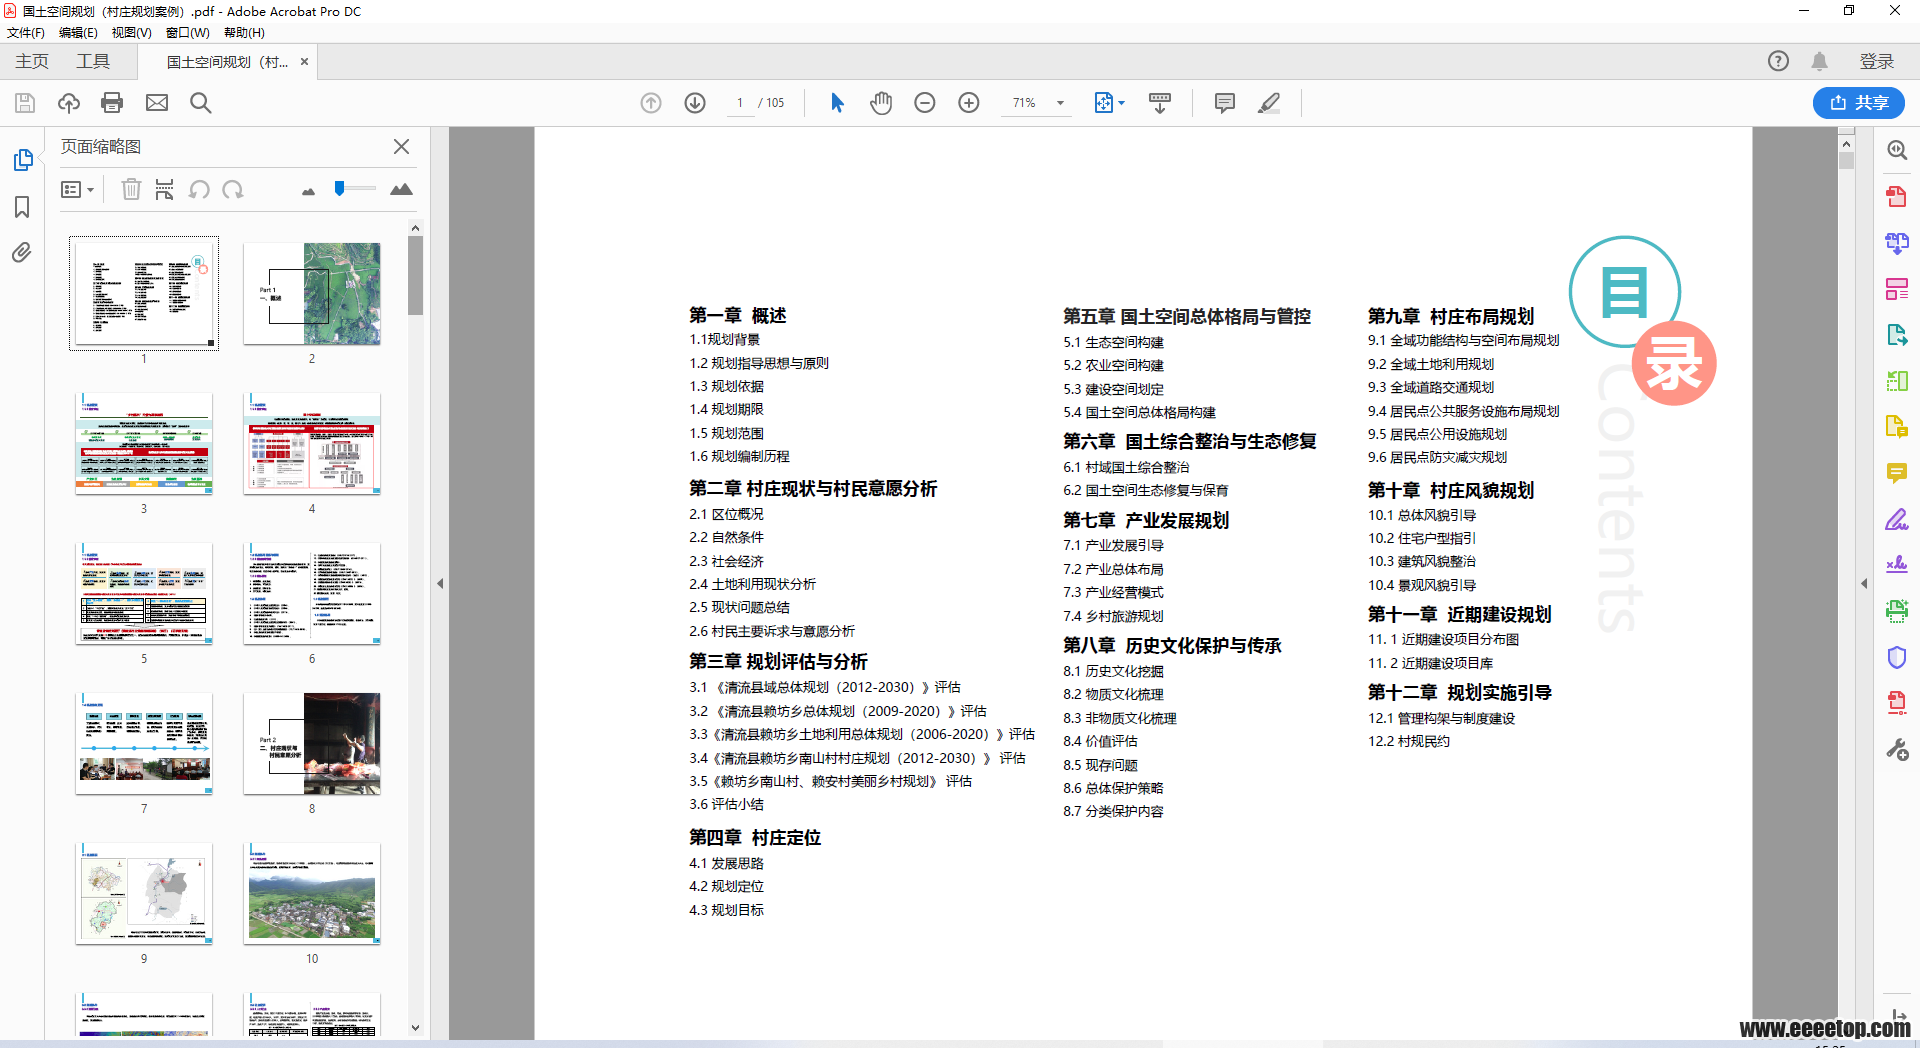Screen dimensions: 1920x1048
Task: Open notifications bell
Action: 1820,61
